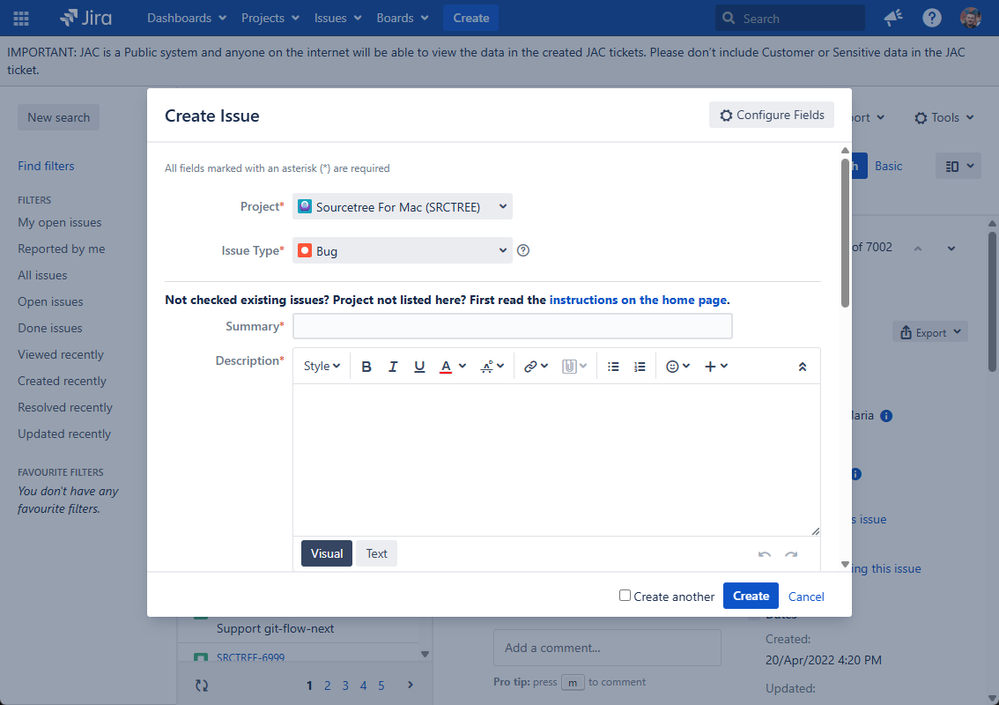Go to results page 3
The width and height of the screenshot is (999, 705).
(345, 685)
